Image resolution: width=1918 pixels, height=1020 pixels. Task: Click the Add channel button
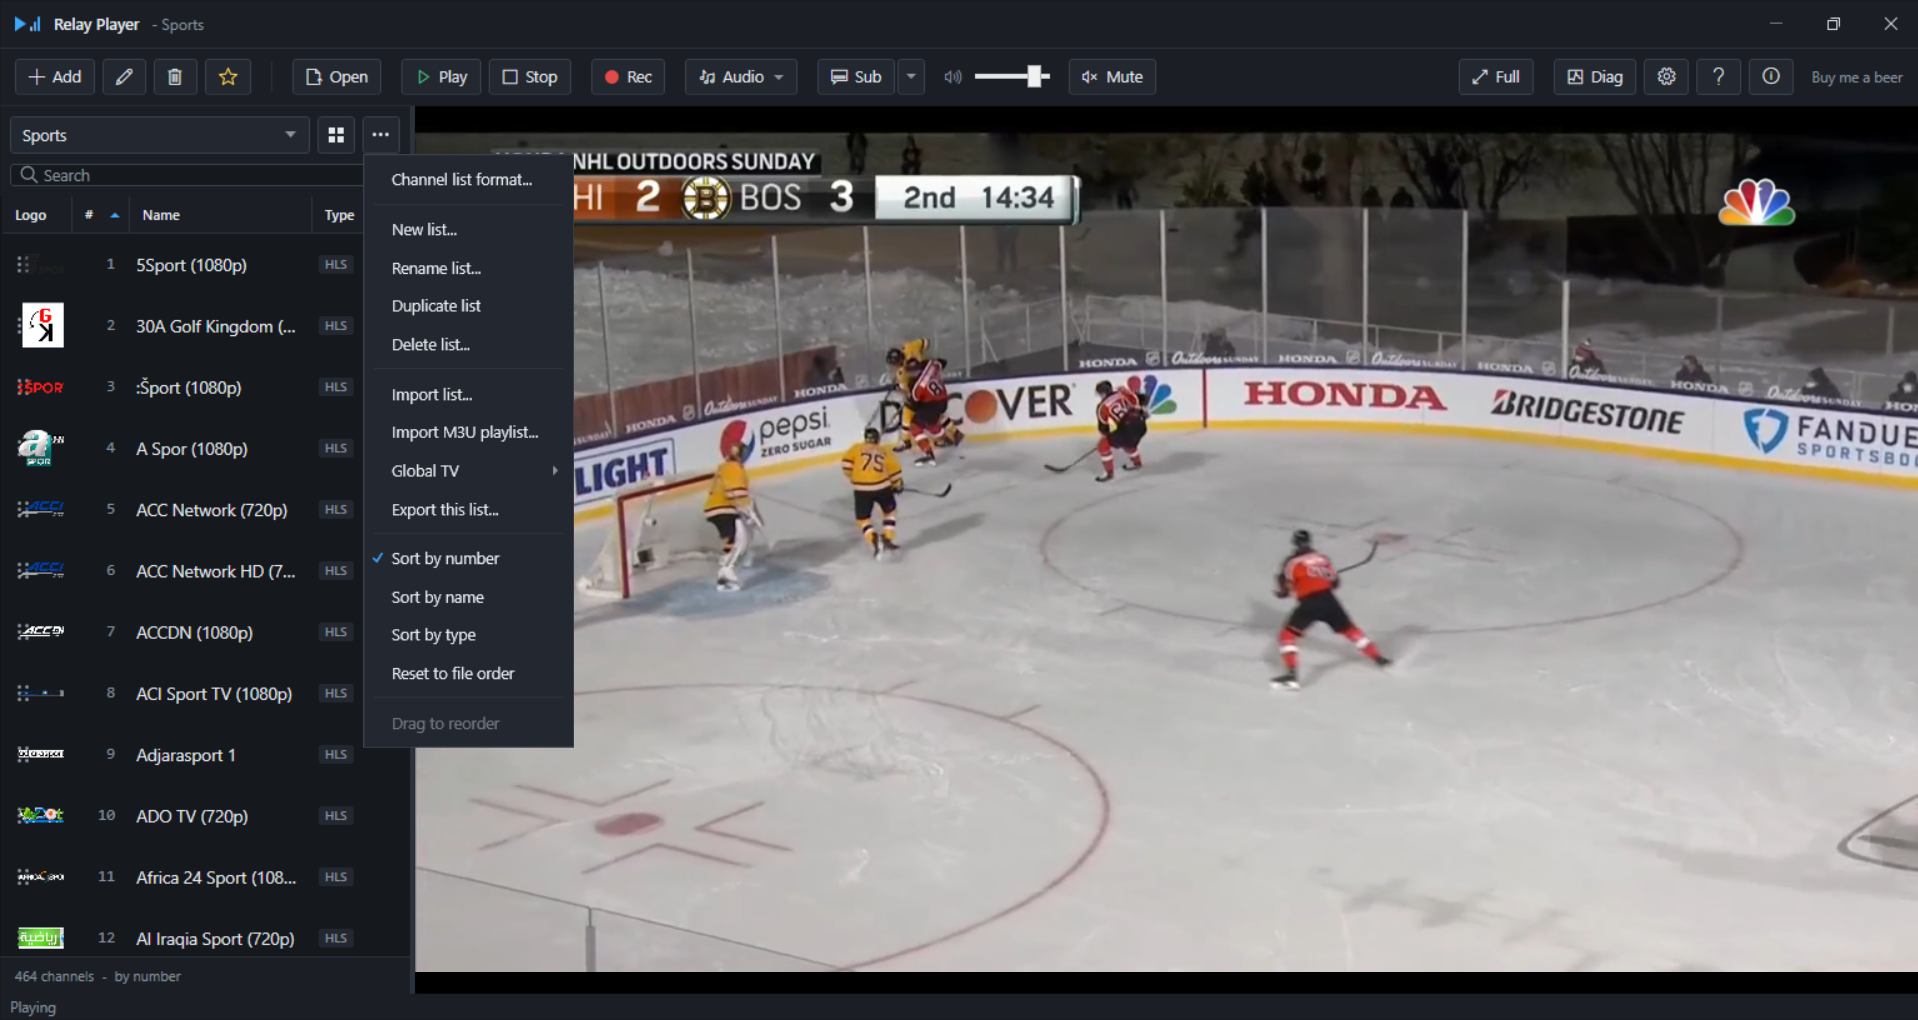click(55, 77)
